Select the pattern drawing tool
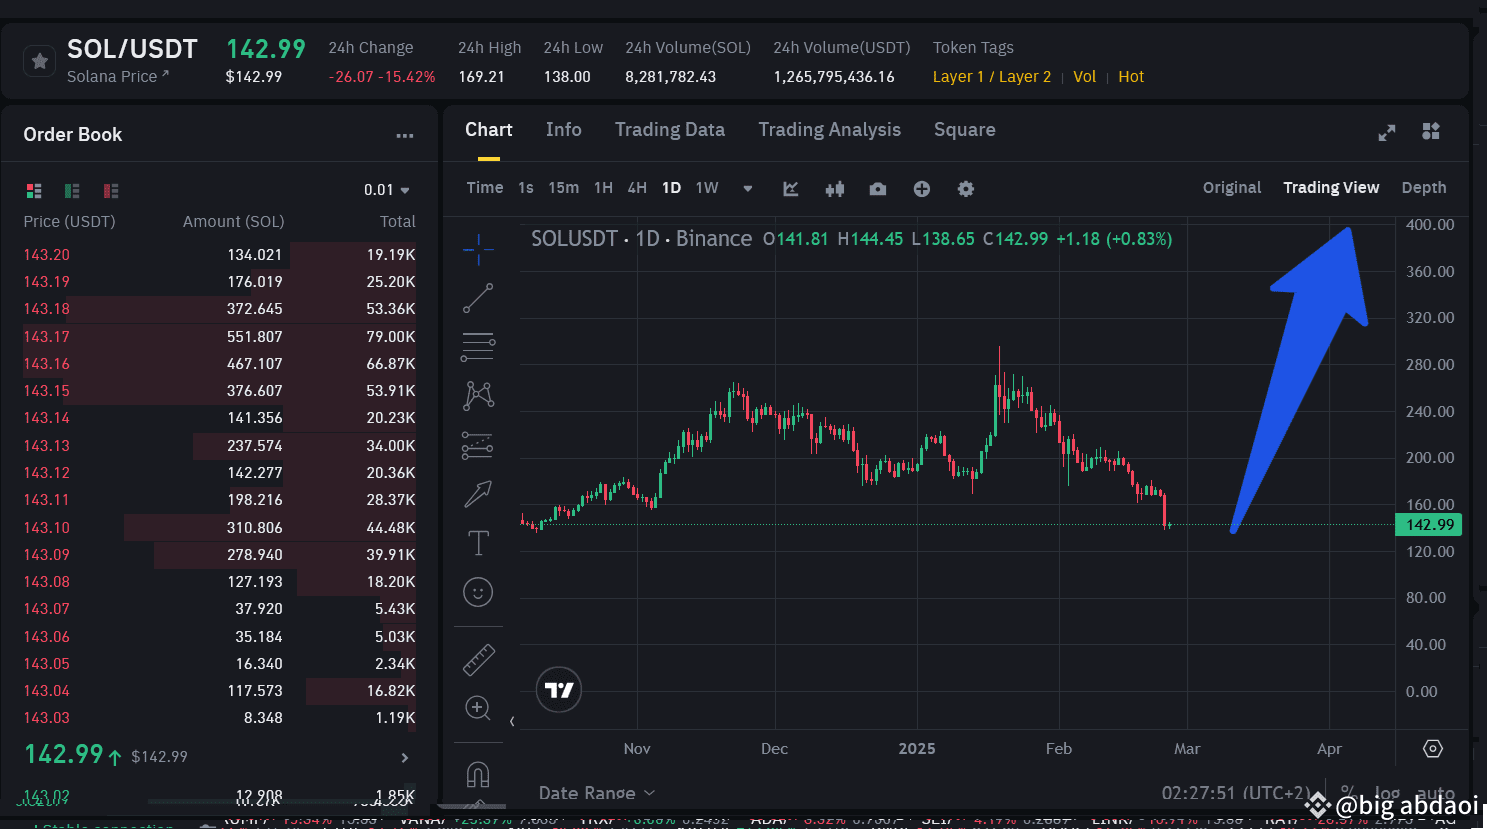Viewport: 1487px width, 829px height. 478,395
